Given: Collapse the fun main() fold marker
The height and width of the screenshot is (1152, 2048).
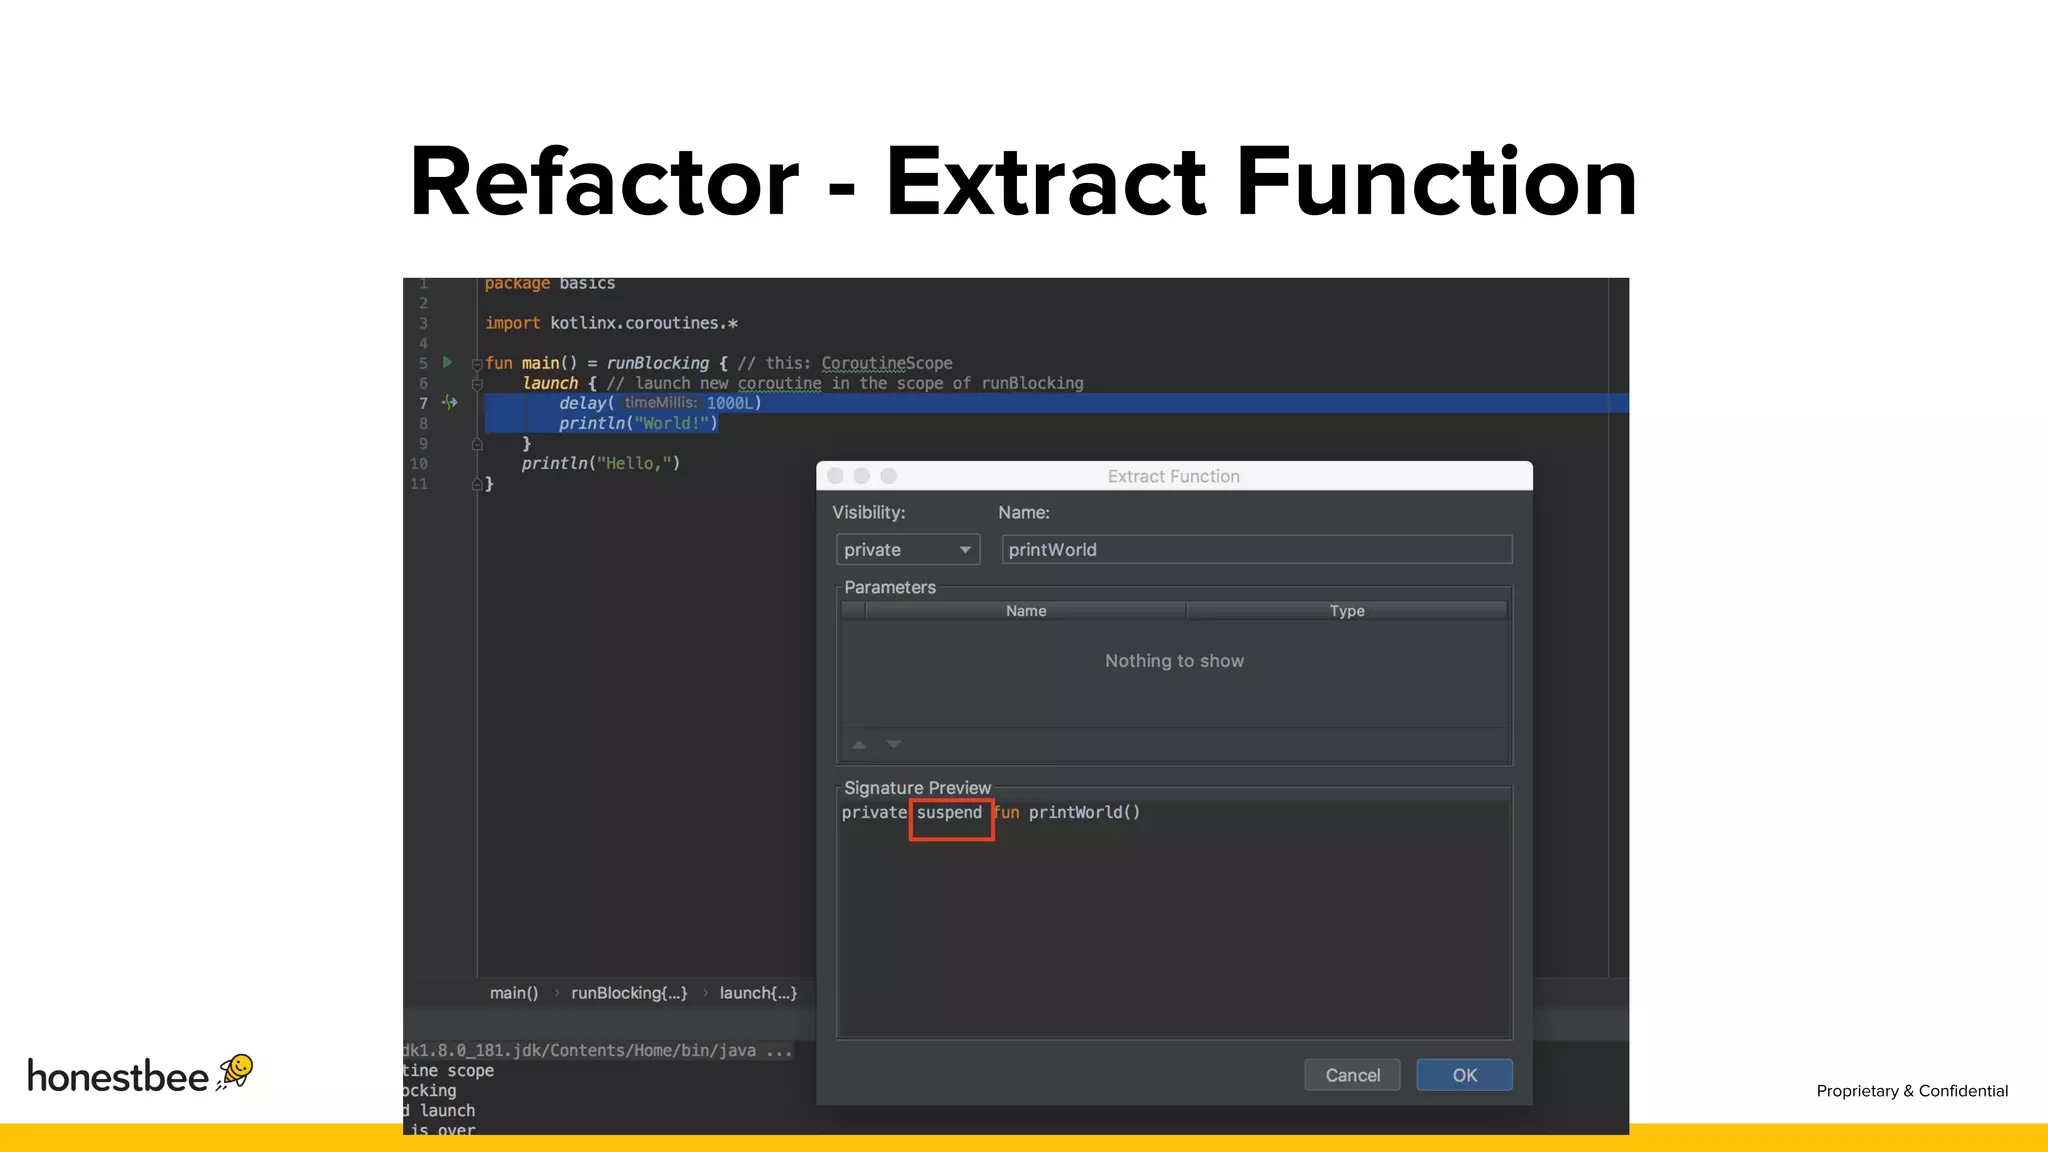Looking at the screenshot, I should [477, 364].
